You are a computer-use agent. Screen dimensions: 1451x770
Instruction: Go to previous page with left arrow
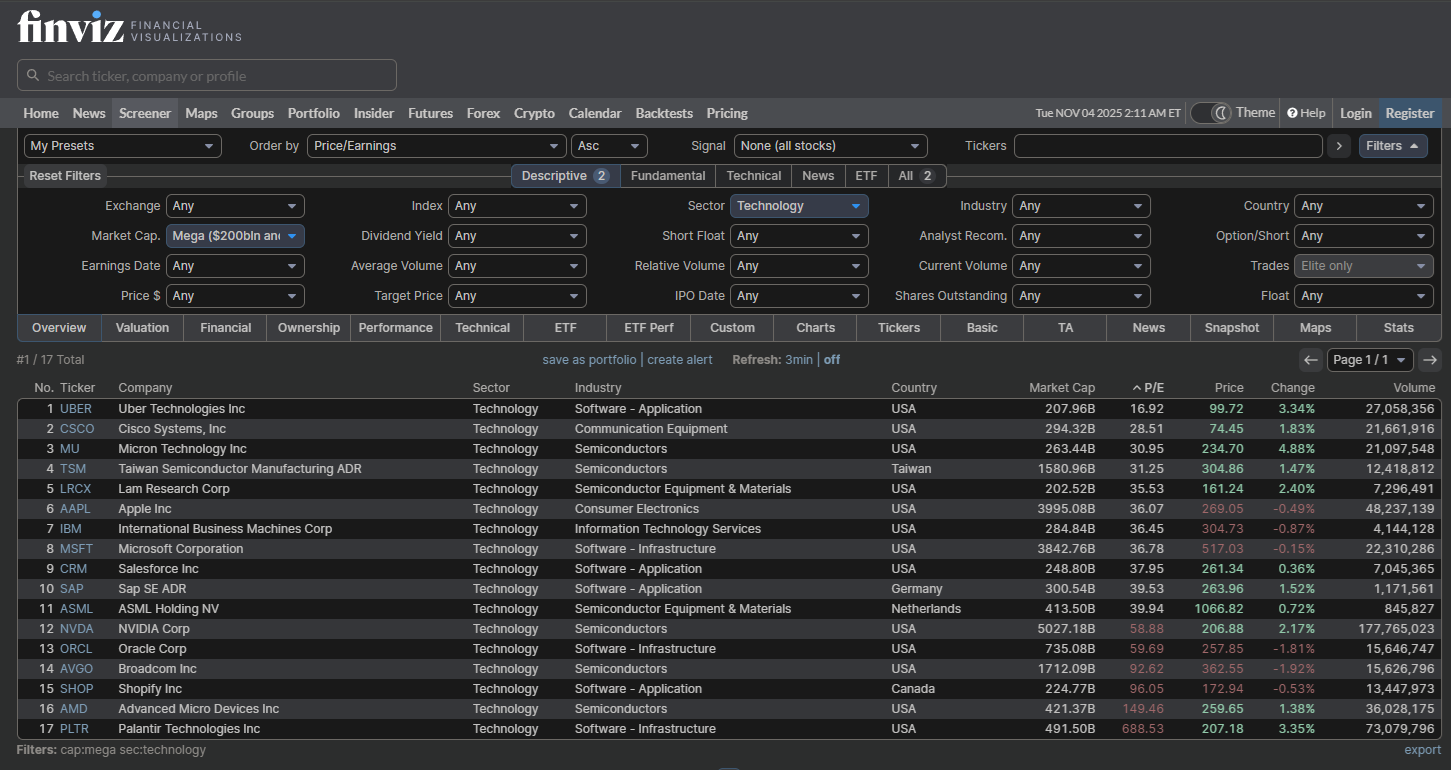(x=1310, y=360)
